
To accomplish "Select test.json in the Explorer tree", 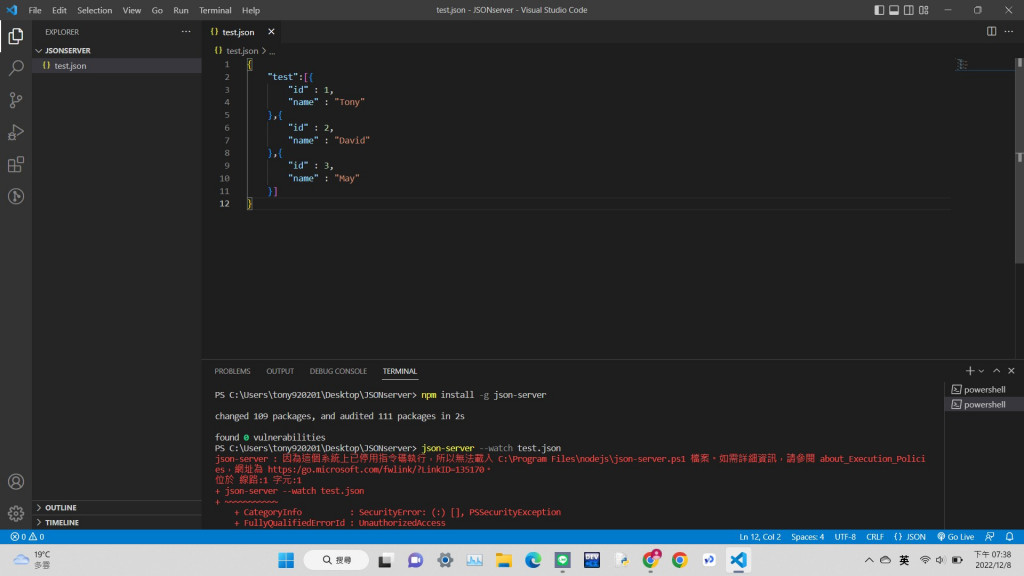I will (70, 66).
